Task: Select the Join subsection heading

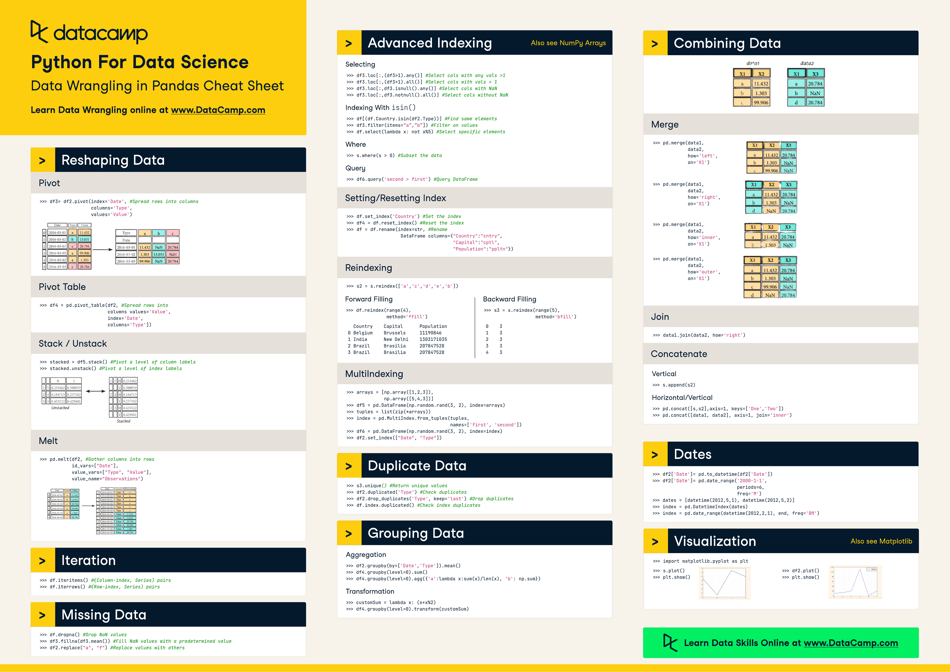Action: (x=660, y=316)
